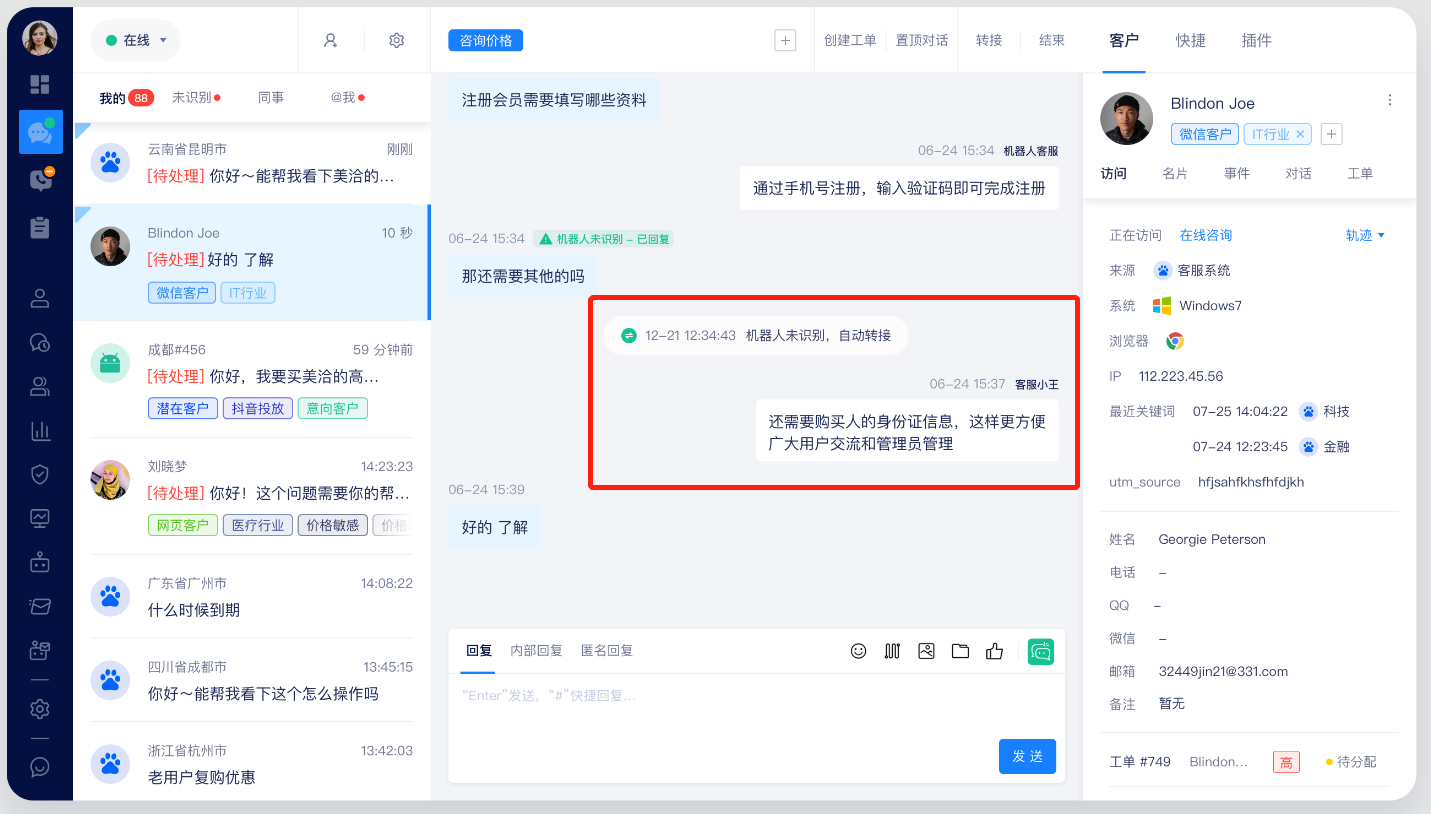Open the dashboard grid icon in sidebar
1431x814 pixels.
point(40,84)
